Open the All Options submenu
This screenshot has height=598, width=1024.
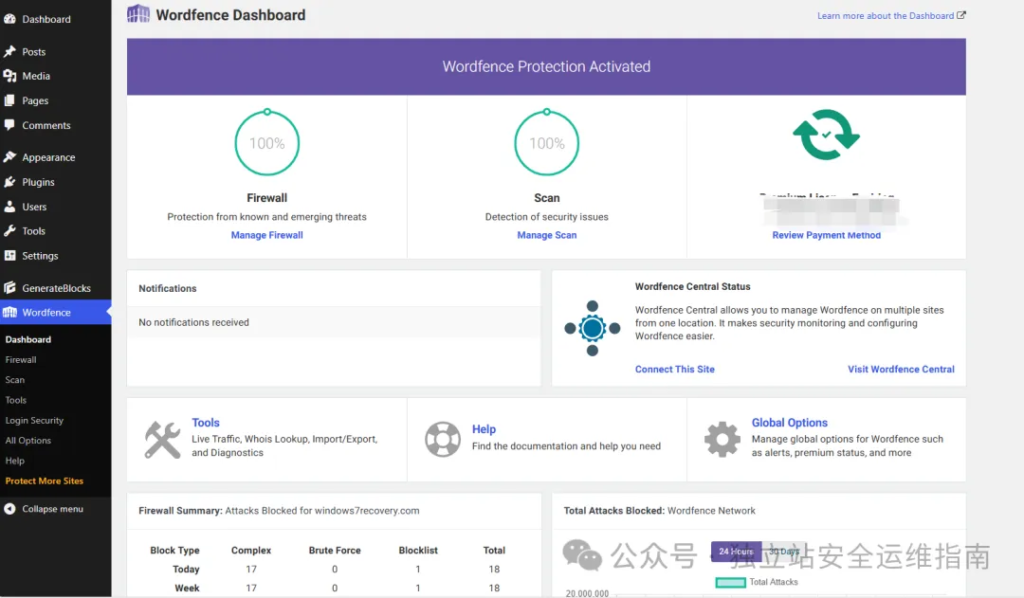[28, 441]
